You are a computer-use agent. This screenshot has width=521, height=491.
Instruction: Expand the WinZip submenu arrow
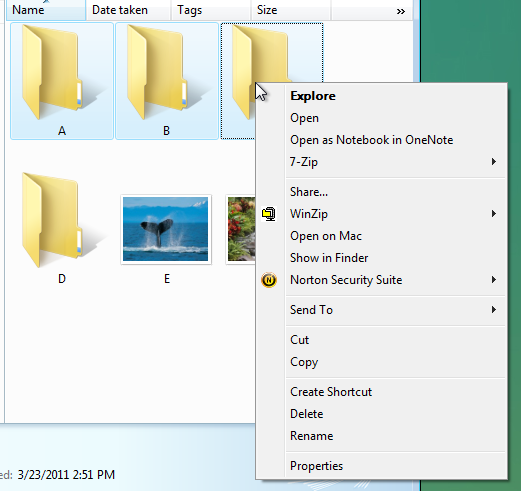click(494, 214)
